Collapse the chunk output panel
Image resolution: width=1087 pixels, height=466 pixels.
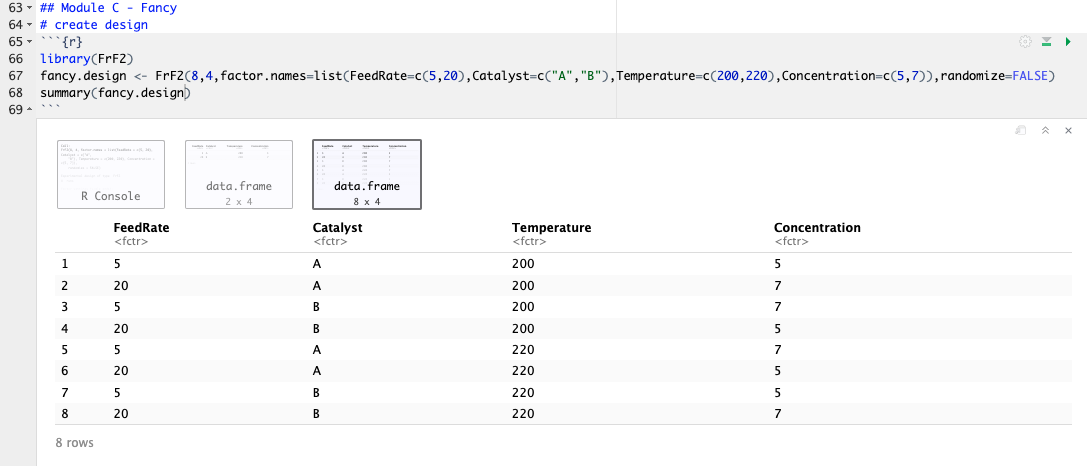[1045, 130]
